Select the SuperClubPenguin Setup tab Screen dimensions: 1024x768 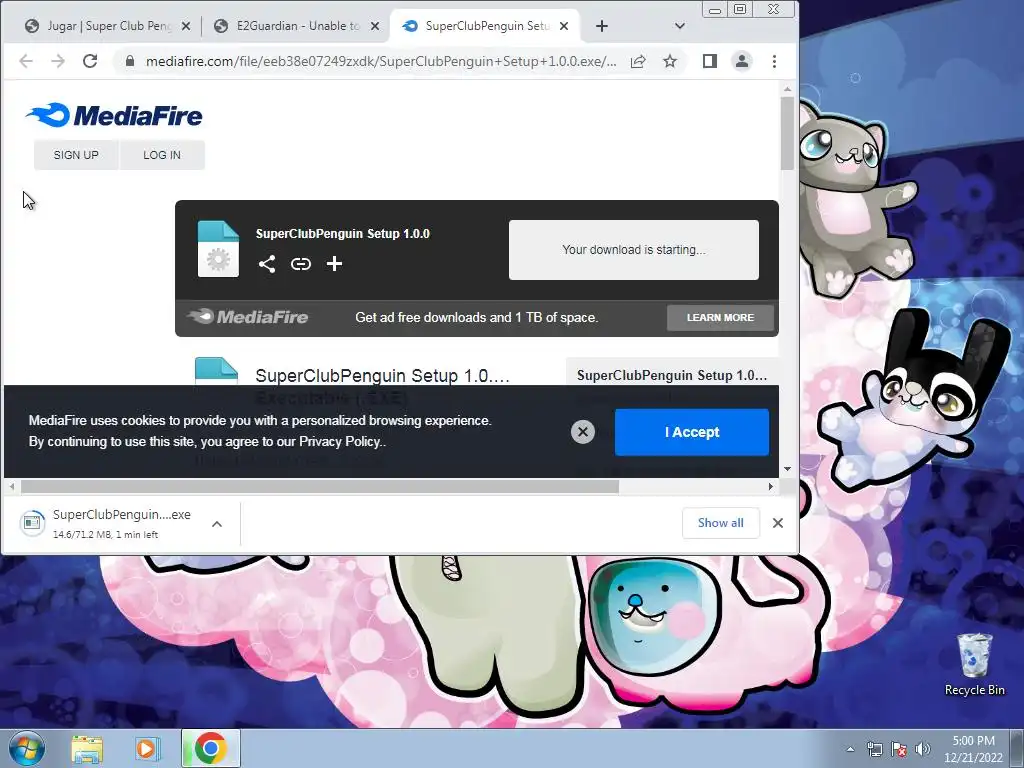coord(486,26)
